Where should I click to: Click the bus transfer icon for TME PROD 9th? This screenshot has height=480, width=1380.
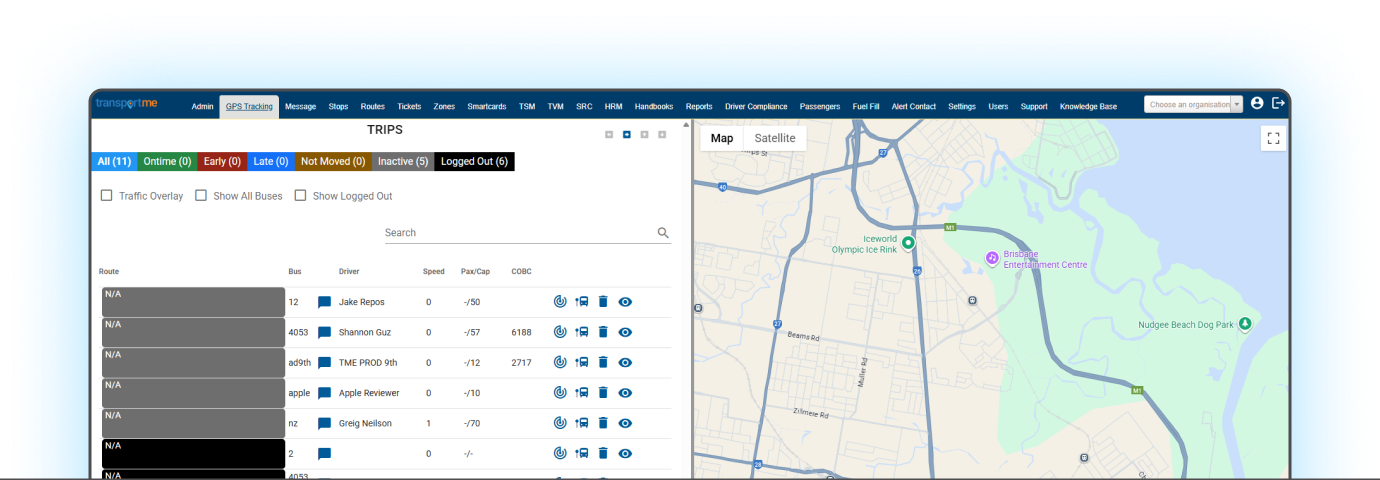pyautogui.click(x=582, y=362)
